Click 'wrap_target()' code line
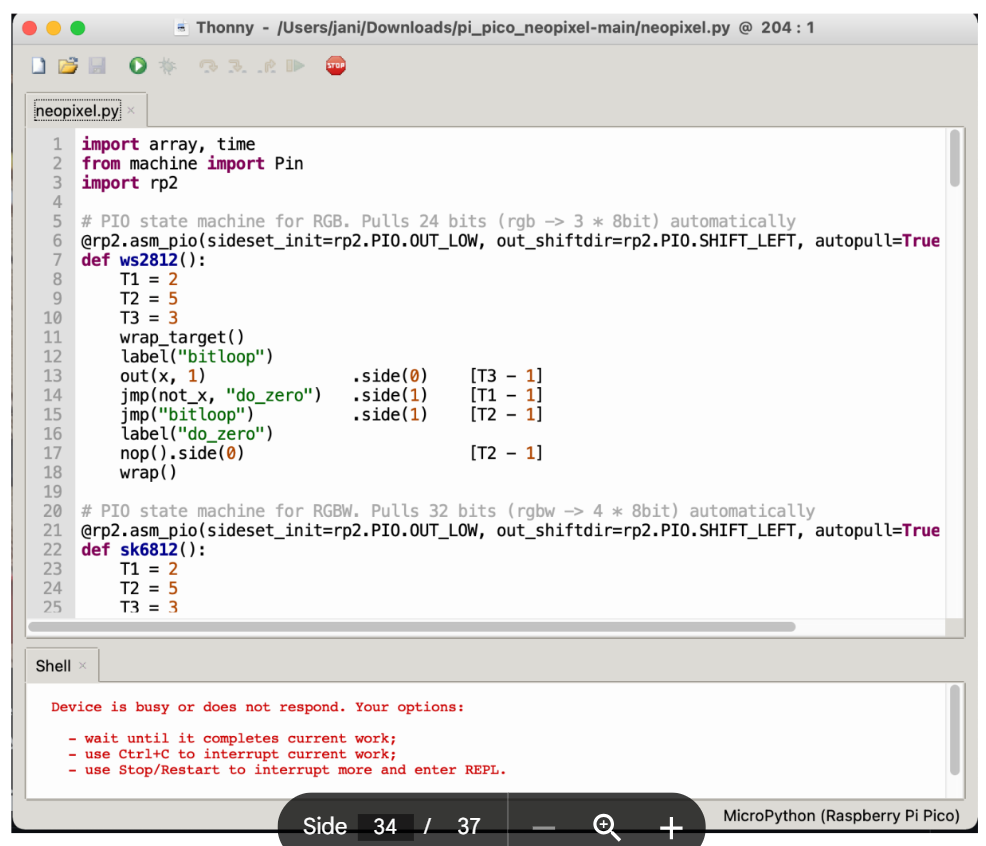This screenshot has height=846, width=986. [182, 337]
